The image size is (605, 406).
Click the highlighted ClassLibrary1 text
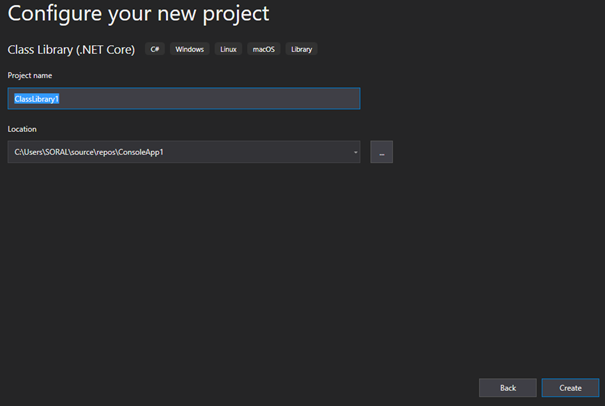37,99
